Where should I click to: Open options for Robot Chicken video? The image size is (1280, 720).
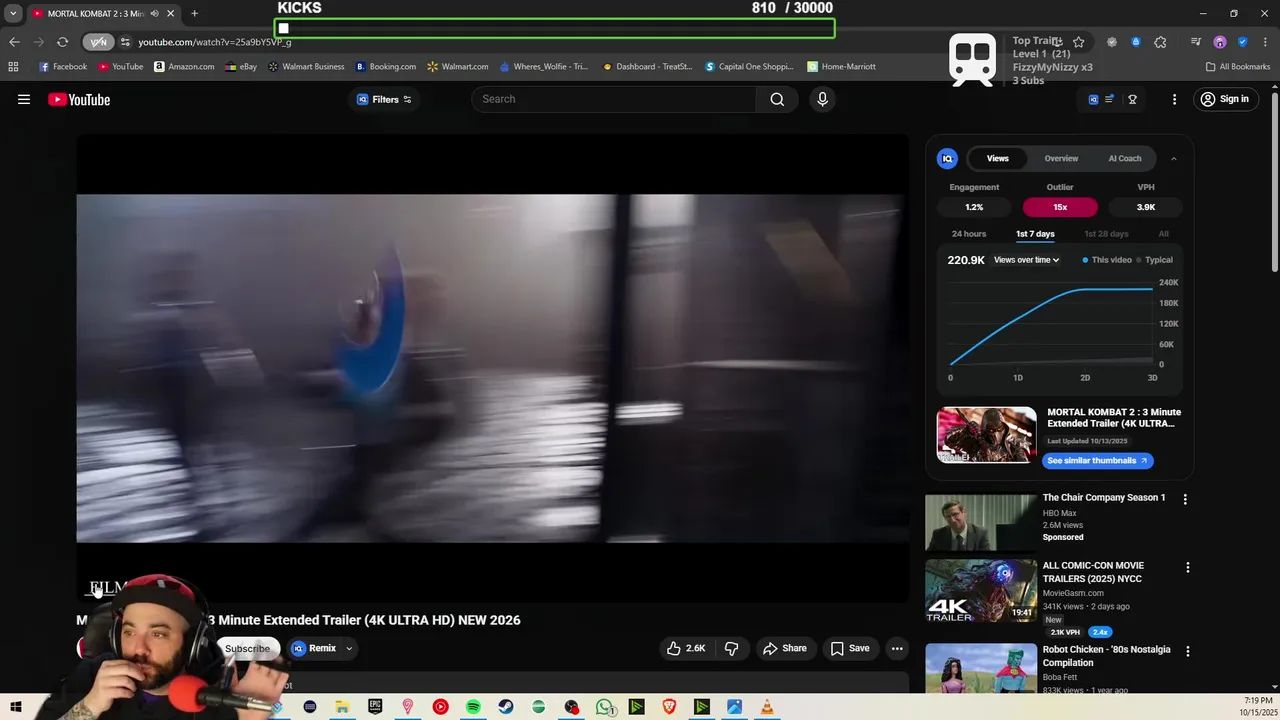(1188, 651)
